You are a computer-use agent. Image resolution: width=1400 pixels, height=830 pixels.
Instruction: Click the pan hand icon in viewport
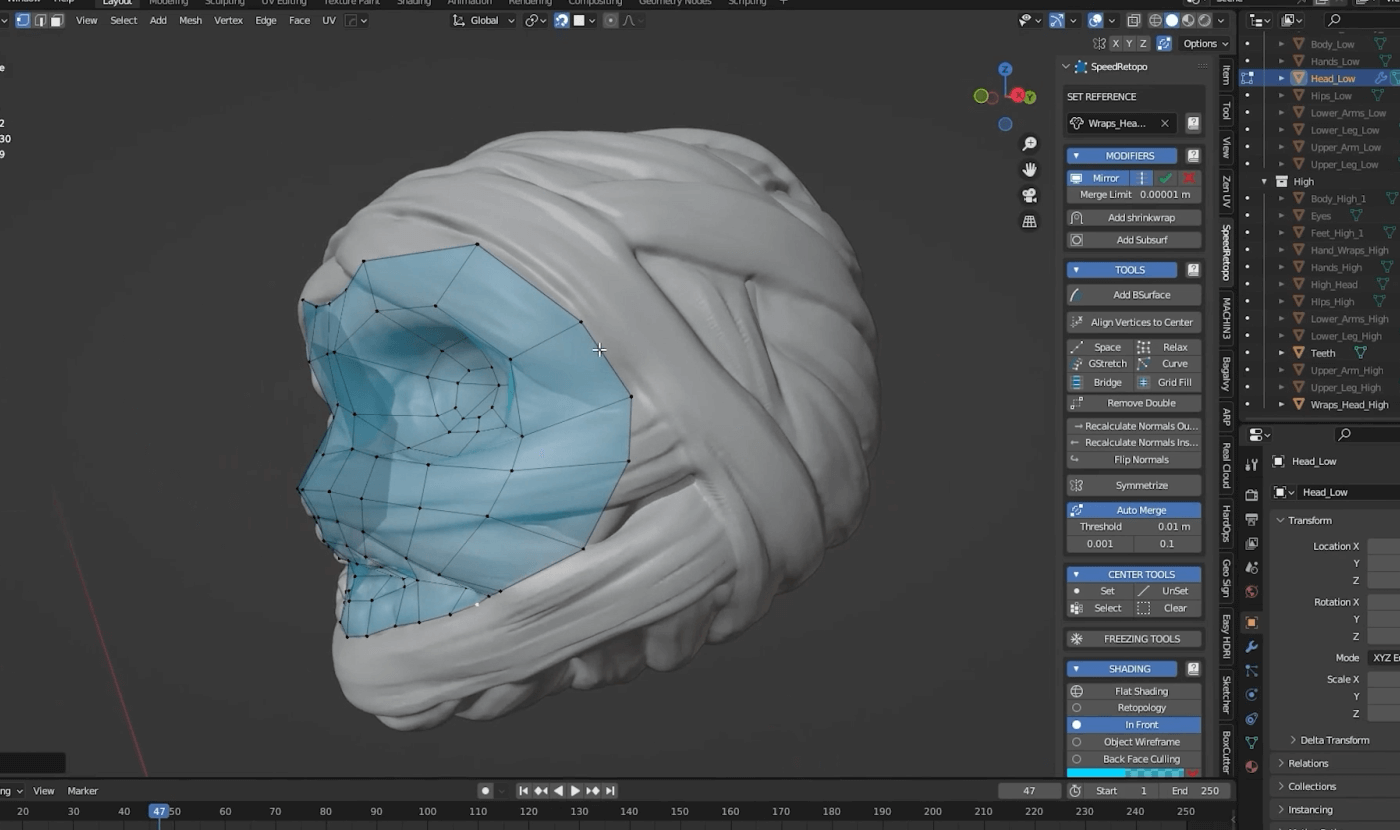pos(1029,170)
